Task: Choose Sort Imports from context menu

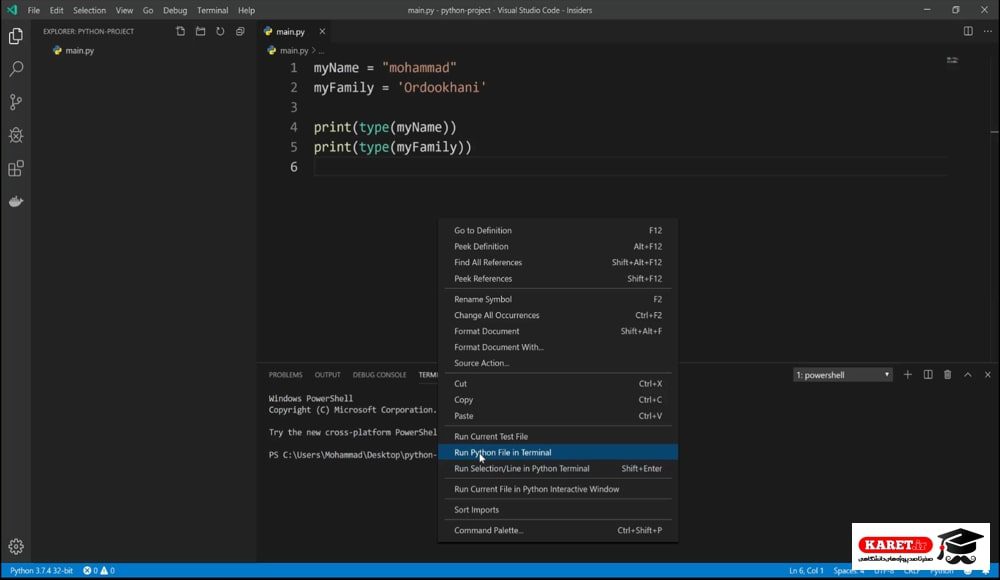Action: click(x=557, y=510)
